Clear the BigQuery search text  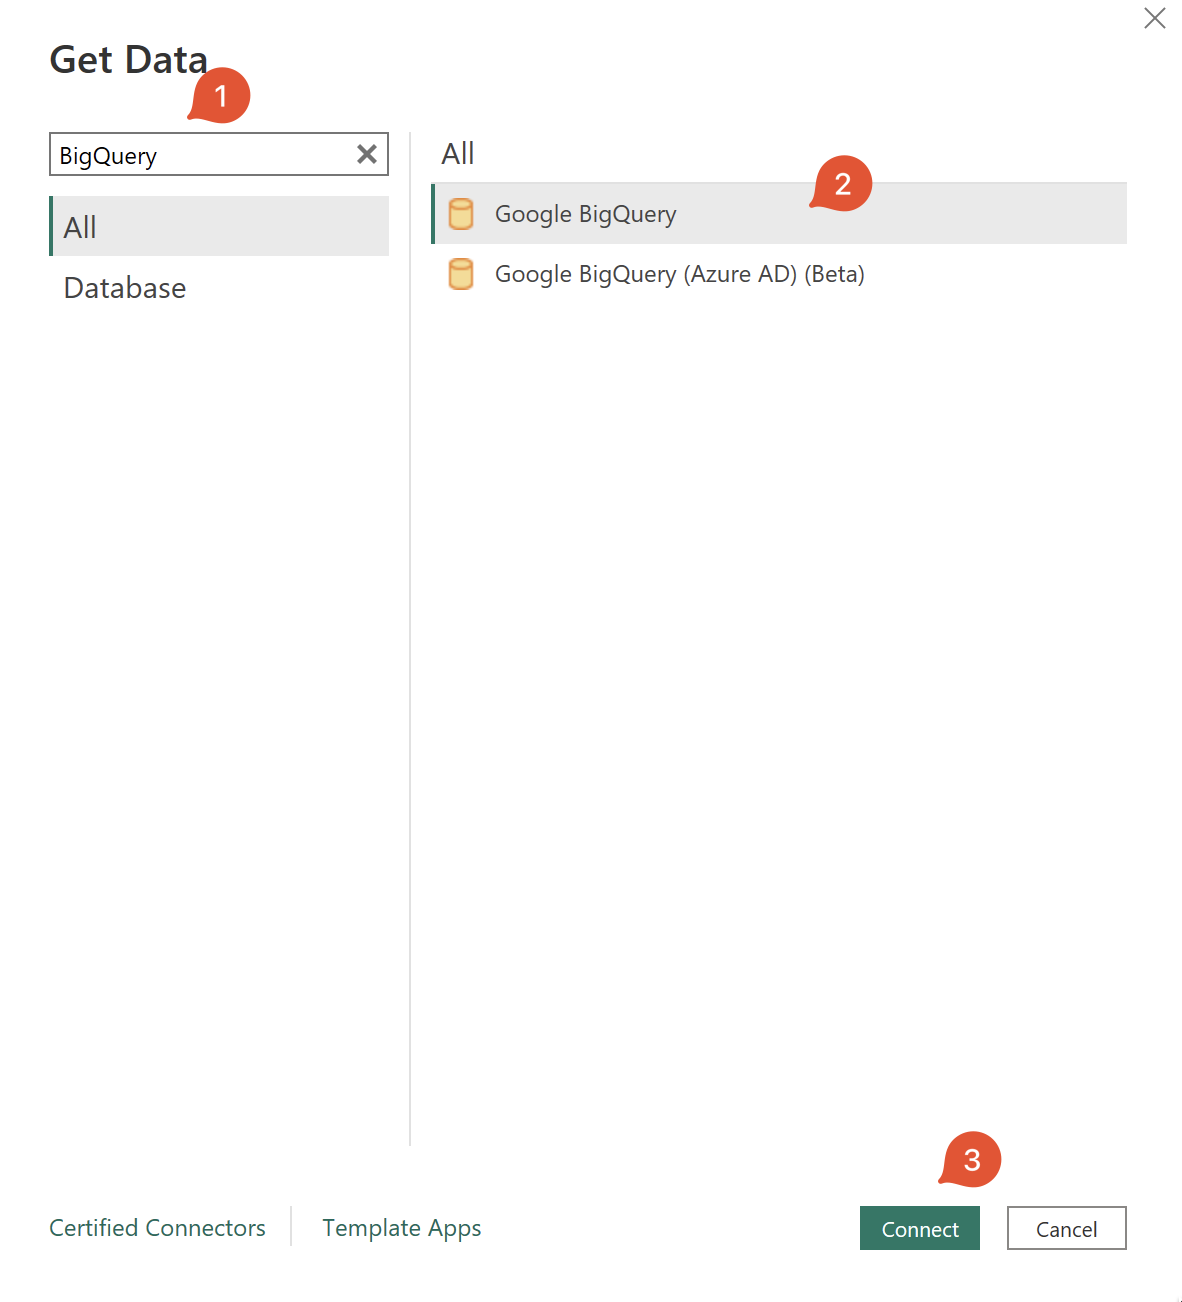tap(367, 154)
